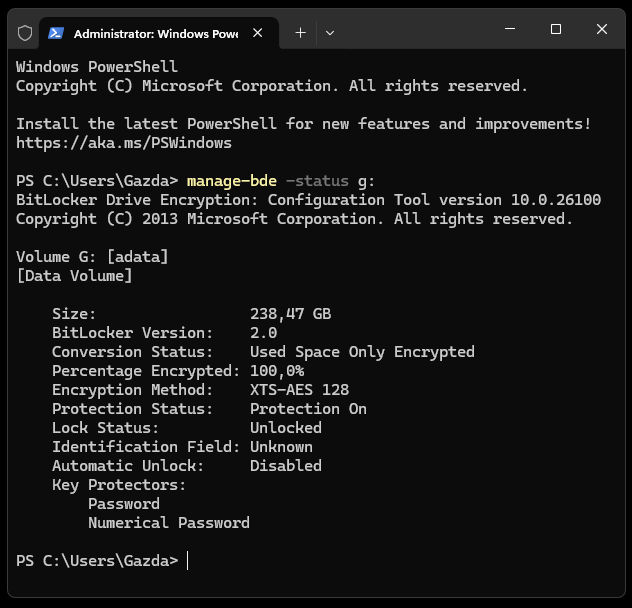The image size is (632, 608).
Task: Click the Used Space Only Encrypted text
Action: click(x=362, y=352)
